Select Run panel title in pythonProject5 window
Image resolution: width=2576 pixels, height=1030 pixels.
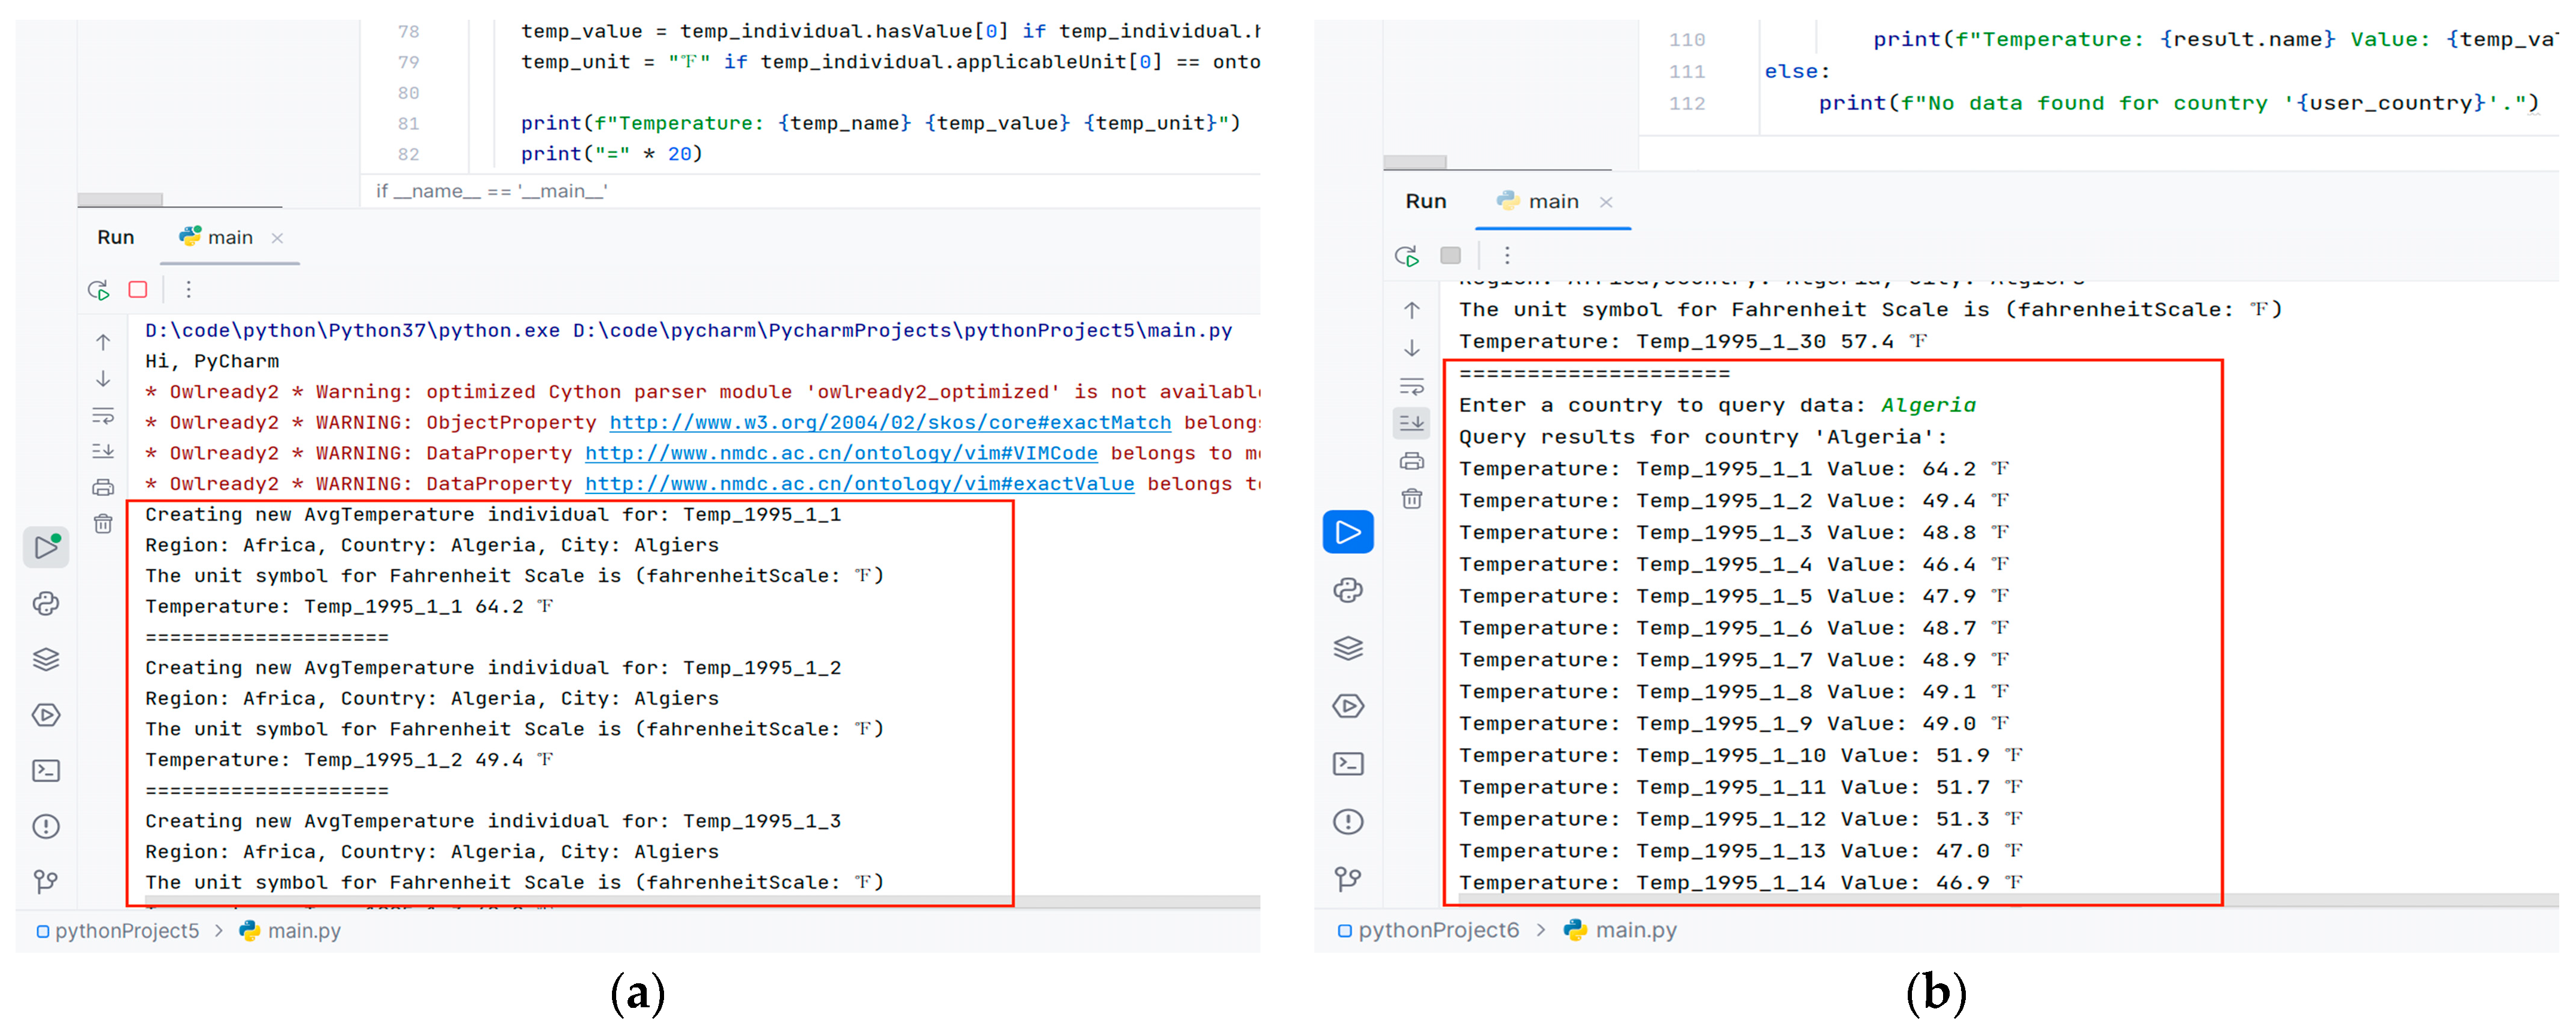tap(116, 237)
